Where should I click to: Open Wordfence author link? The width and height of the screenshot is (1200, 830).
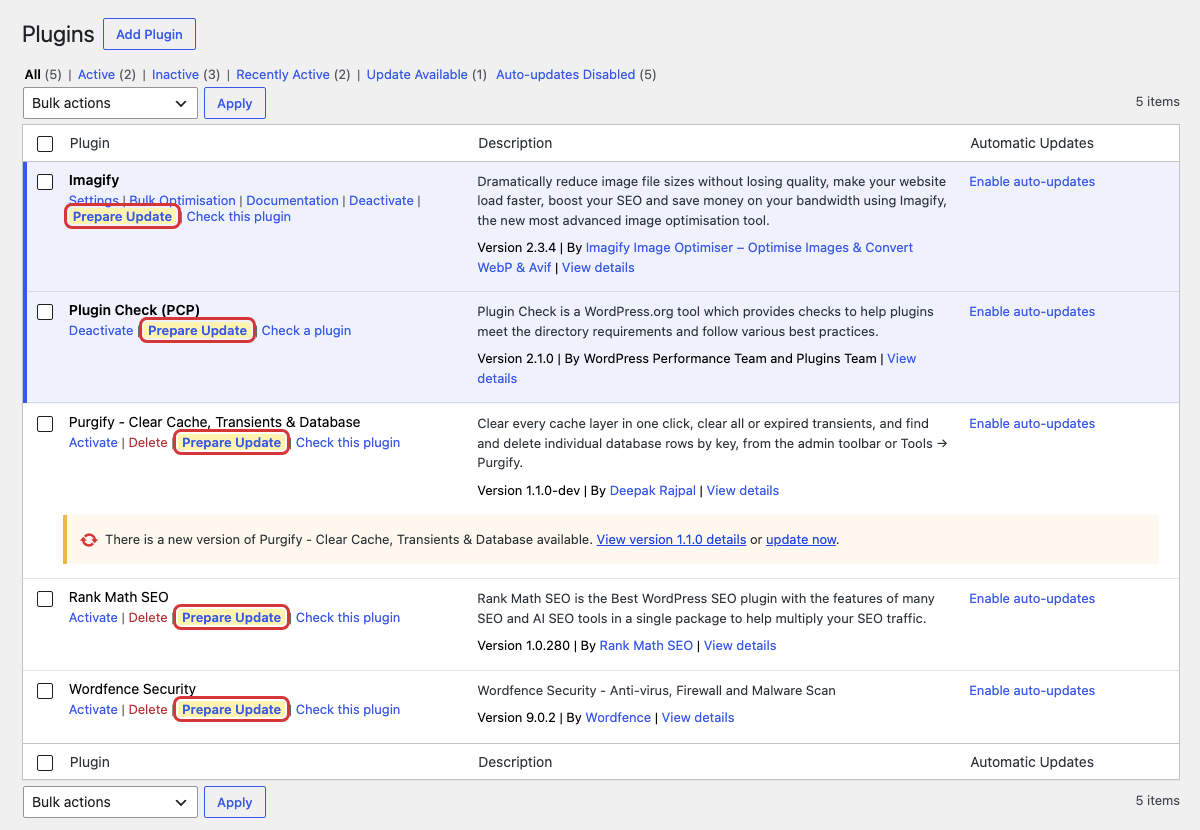(618, 718)
